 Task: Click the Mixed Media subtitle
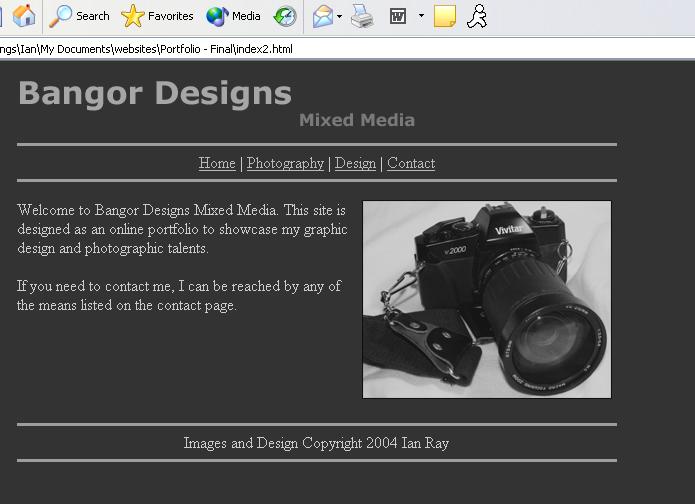357,120
